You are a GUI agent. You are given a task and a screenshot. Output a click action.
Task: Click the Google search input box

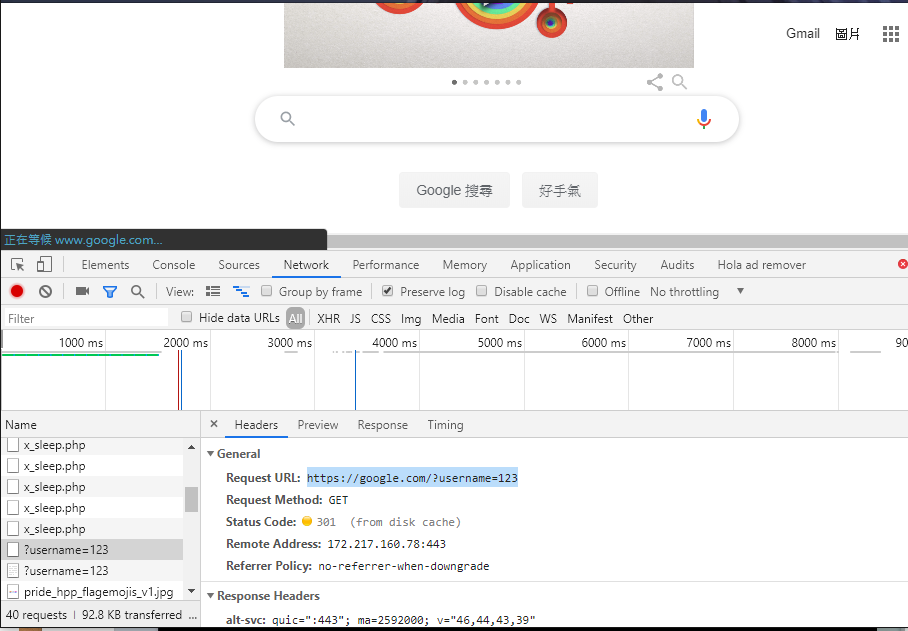496,119
